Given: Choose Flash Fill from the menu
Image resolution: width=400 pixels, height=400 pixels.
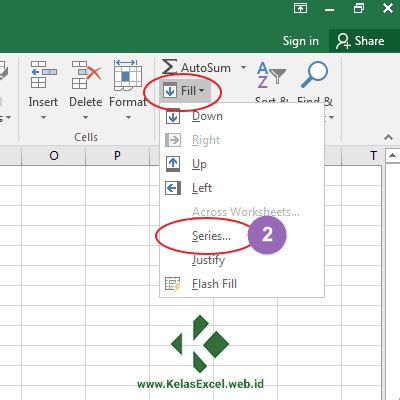Looking at the screenshot, I should click(x=242, y=284).
